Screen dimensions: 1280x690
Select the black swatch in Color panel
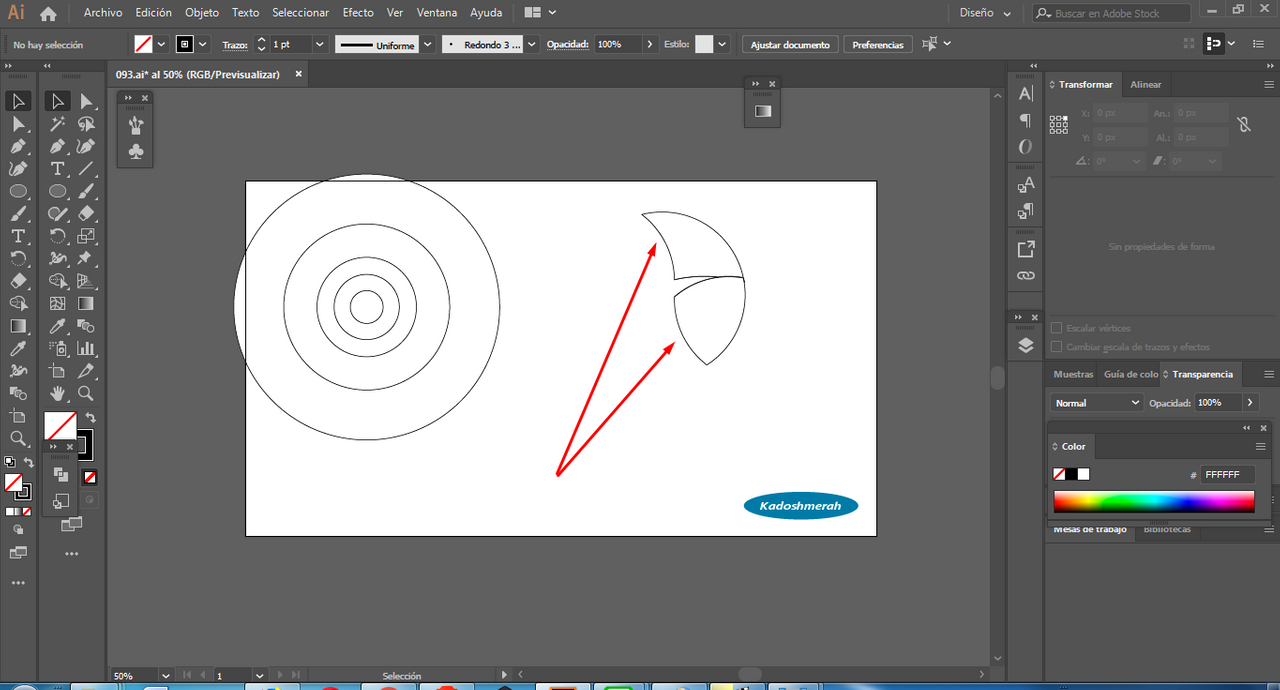pyautogui.click(x=1071, y=474)
